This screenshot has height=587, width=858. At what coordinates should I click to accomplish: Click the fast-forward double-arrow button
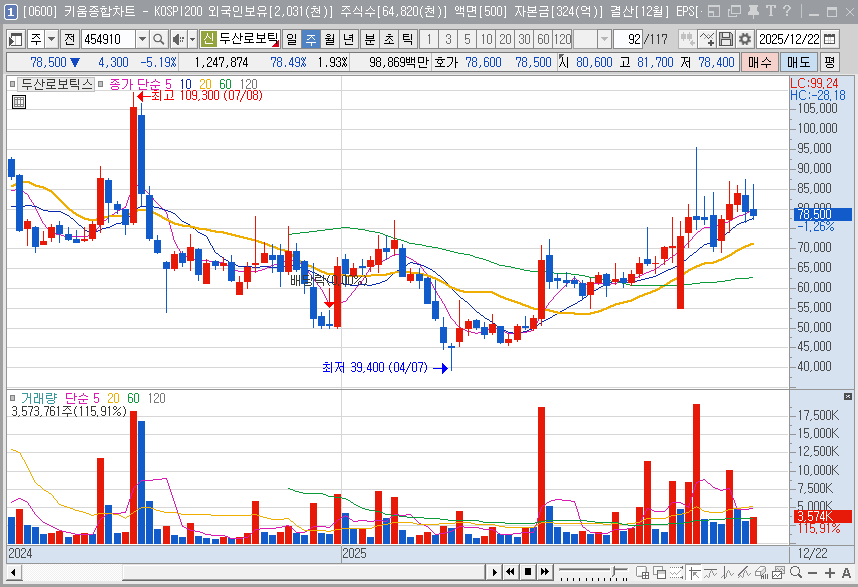pyautogui.click(x=545, y=572)
